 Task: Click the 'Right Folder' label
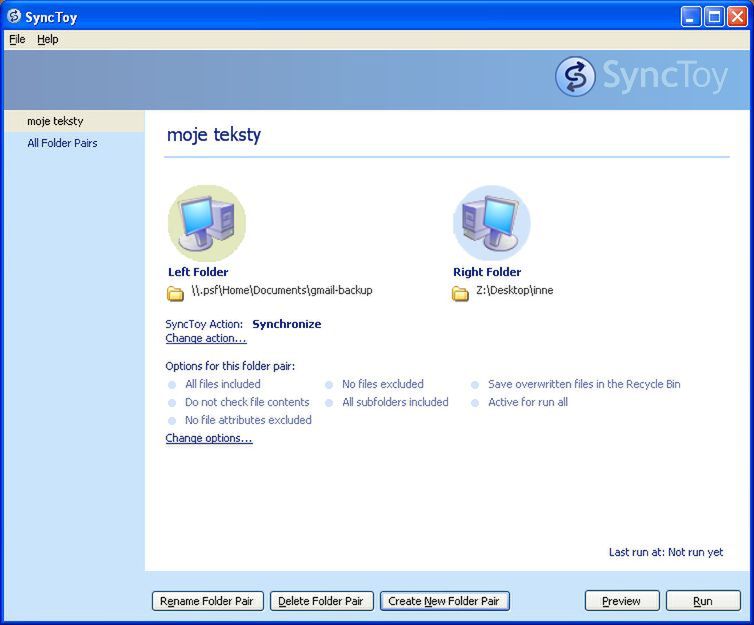(487, 272)
